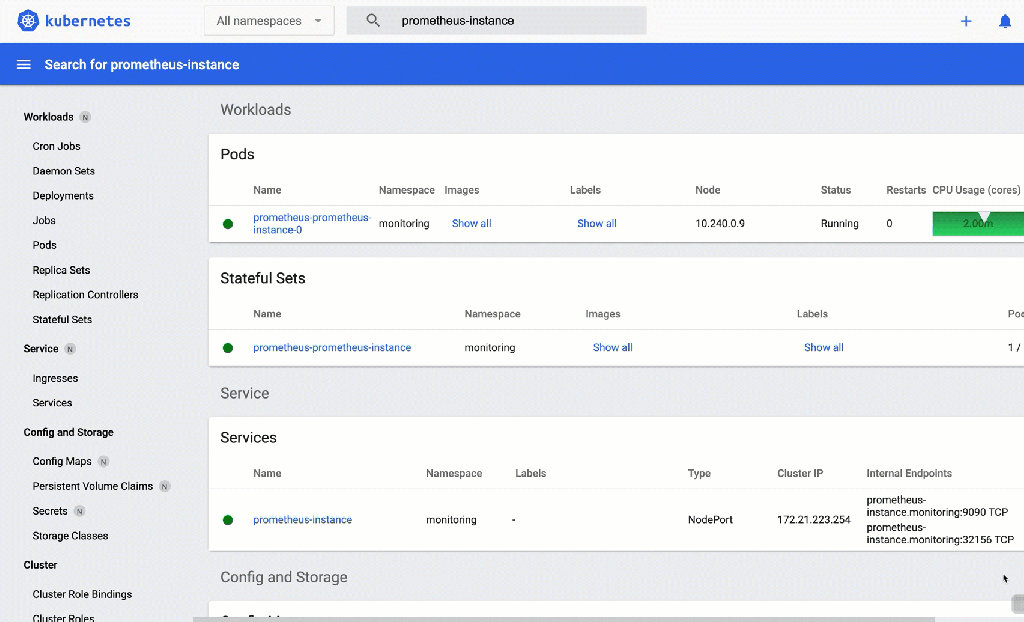Click the namespace dropdown arrow

pyautogui.click(x=318, y=21)
